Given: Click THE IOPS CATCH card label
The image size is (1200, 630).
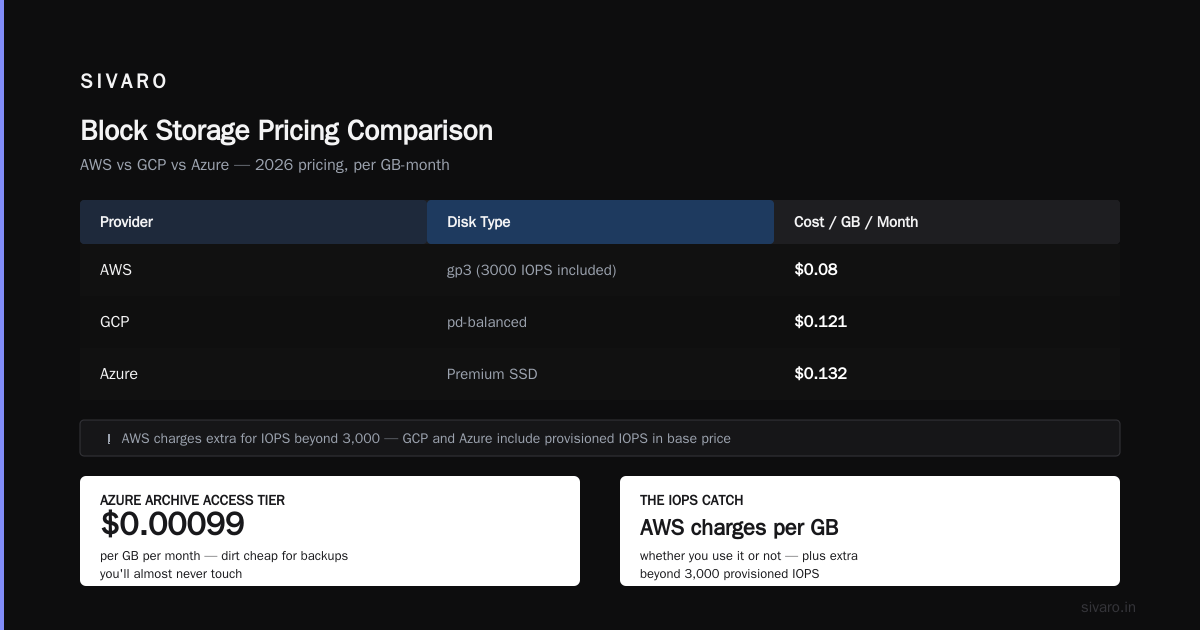Looking at the screenshot, I should [691, 500].
